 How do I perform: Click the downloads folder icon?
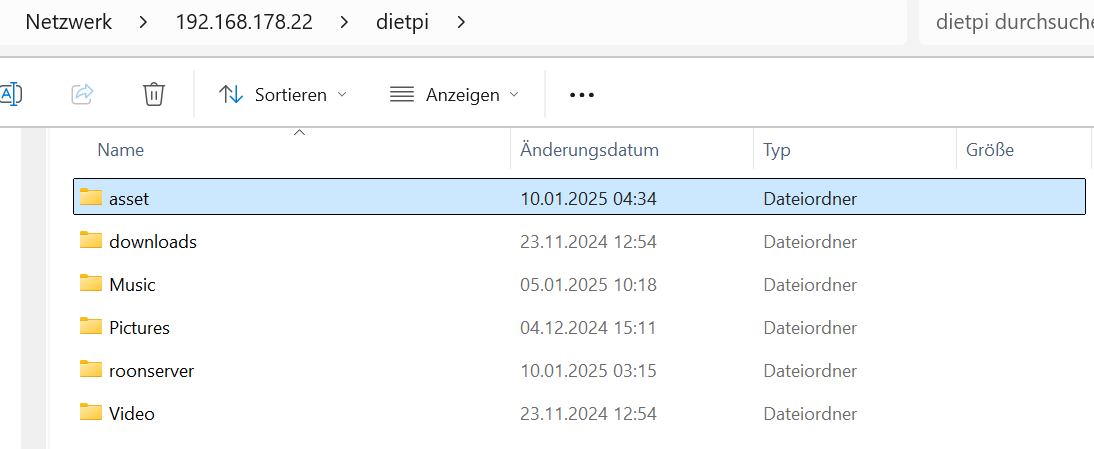tap(91, 241)
